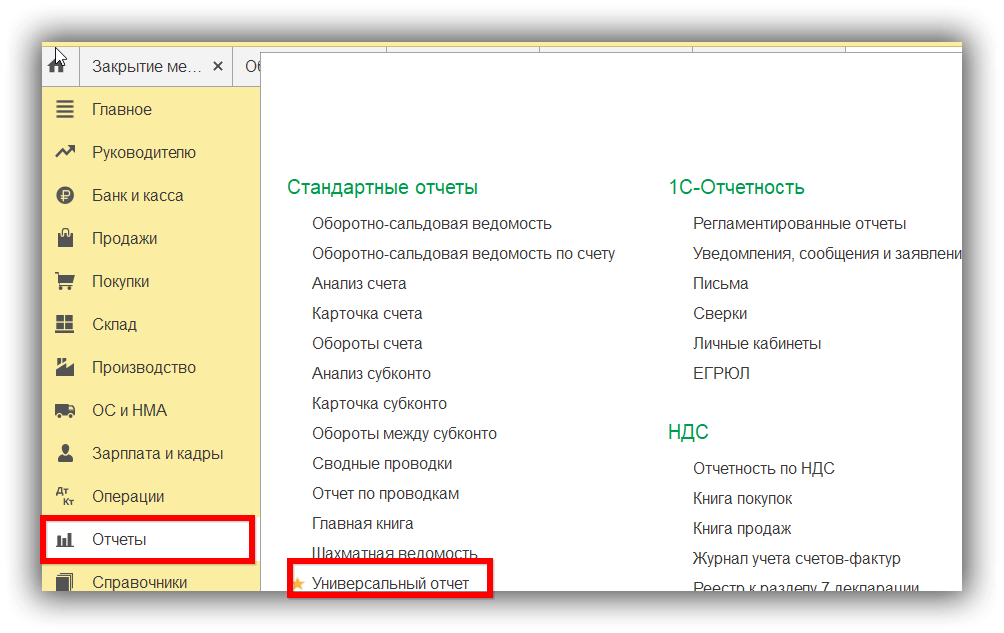Open the Книга покупок report
This screenshot has height=633, width=1004.
[742, 499]
